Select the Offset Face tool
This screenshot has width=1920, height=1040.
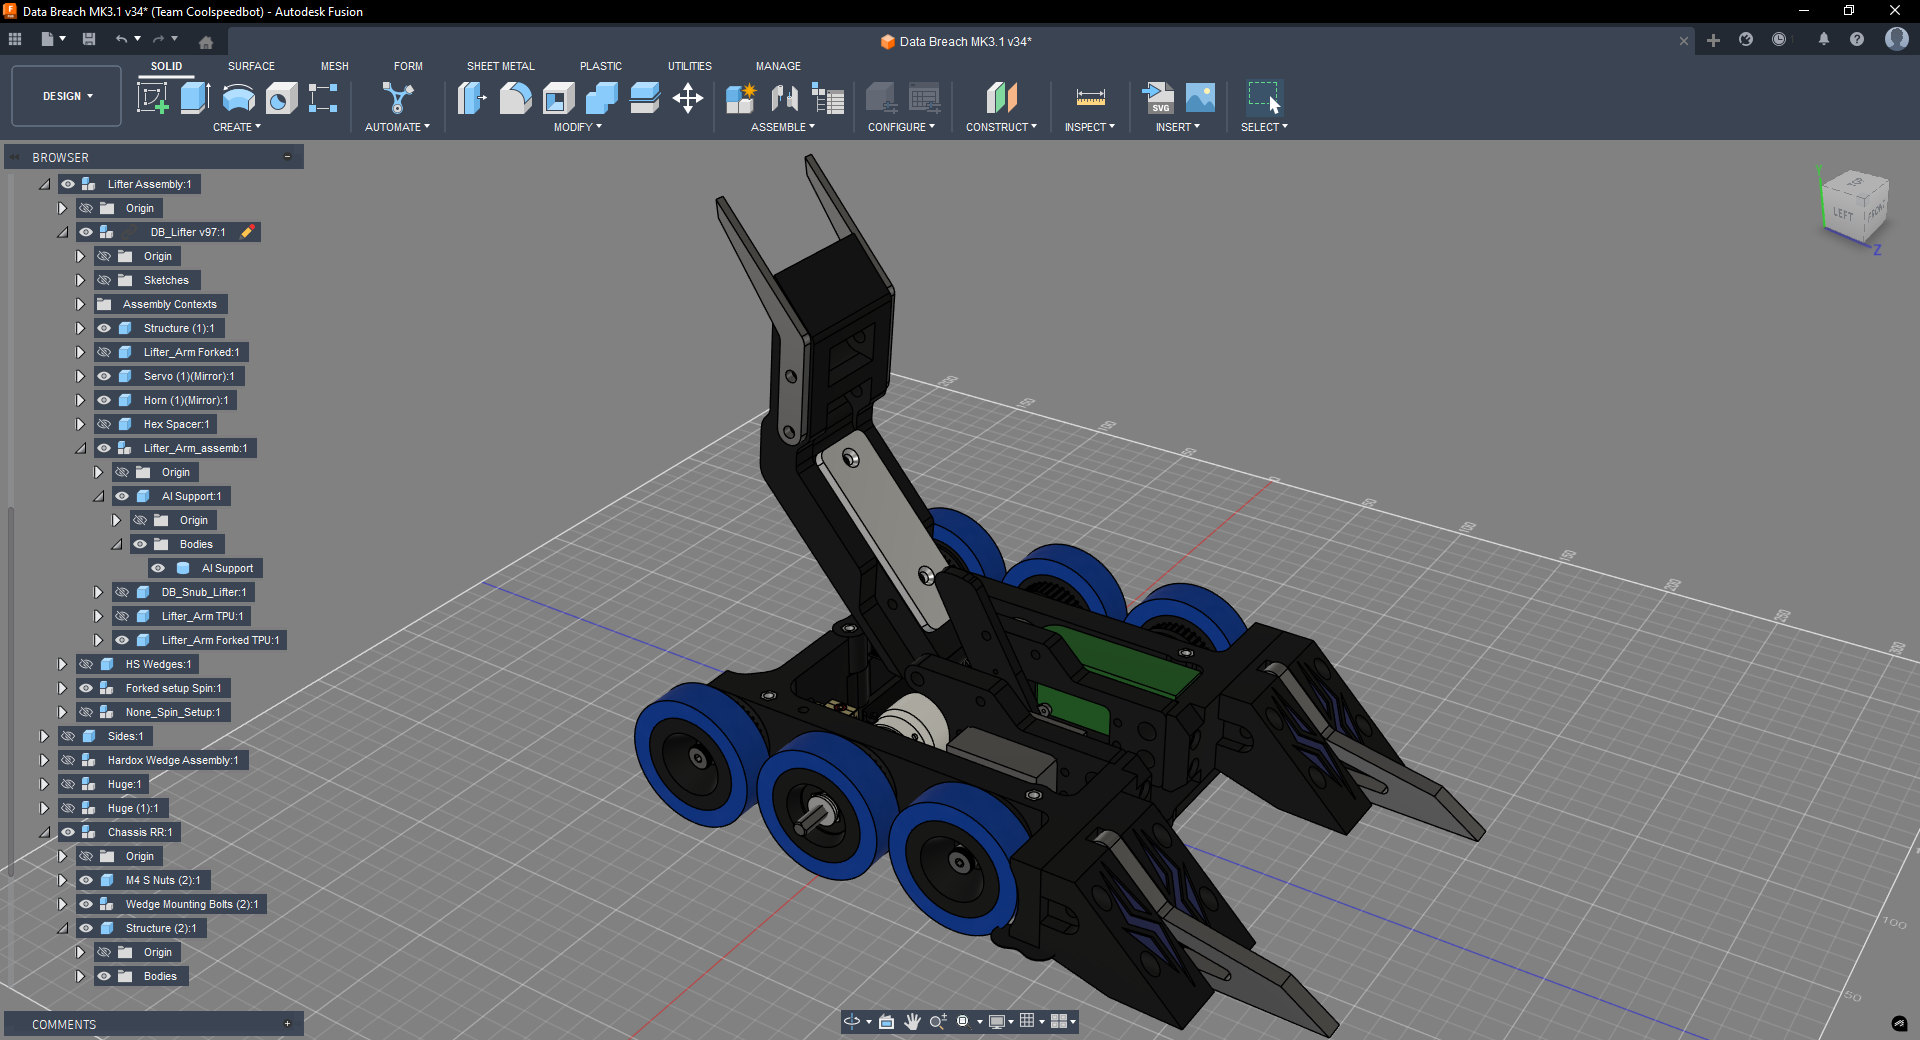[x=644, y=98]
